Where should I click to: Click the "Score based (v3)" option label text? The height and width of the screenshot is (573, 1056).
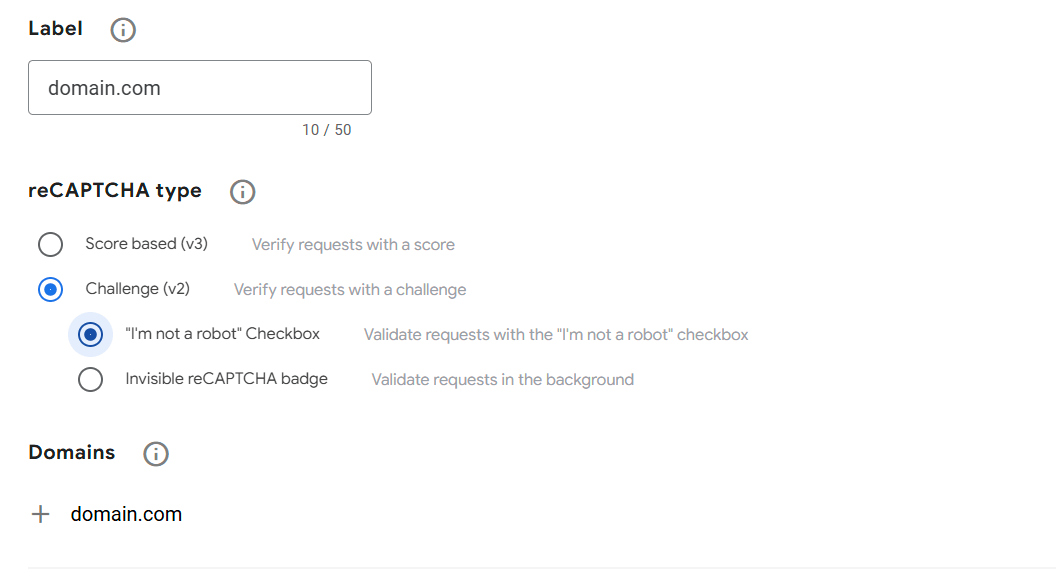click(x=146, y=244)
